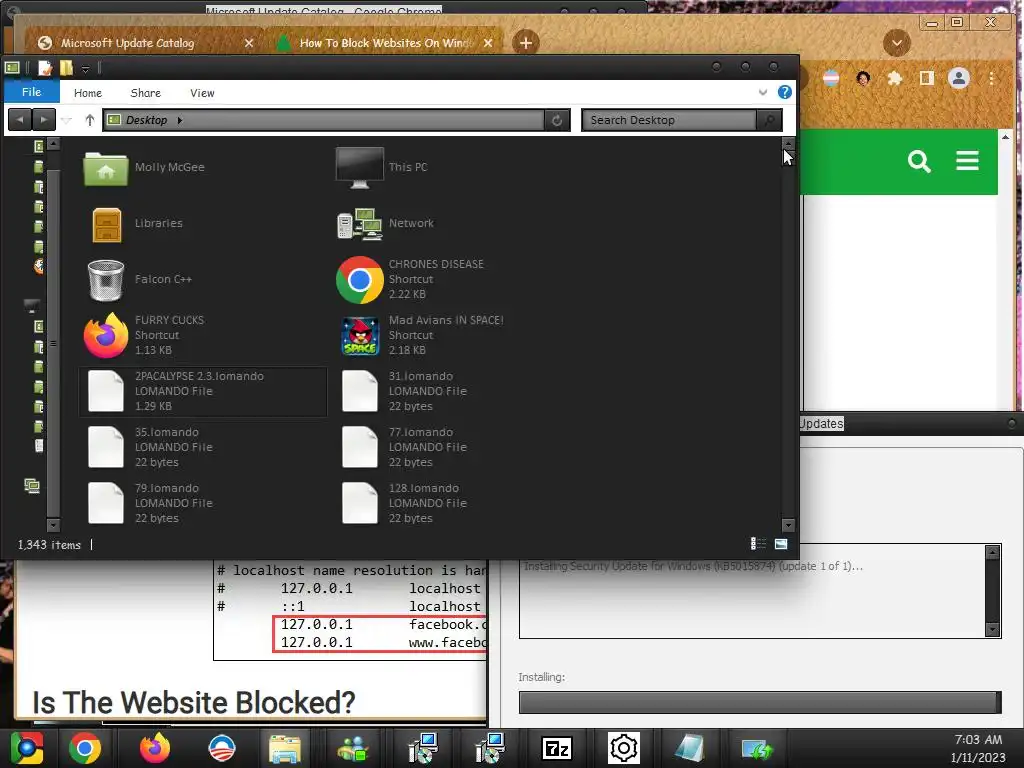Open the Customize Quick Access Toolbar dropdown
The image size is (1024, 768).
tap(86, 68)
